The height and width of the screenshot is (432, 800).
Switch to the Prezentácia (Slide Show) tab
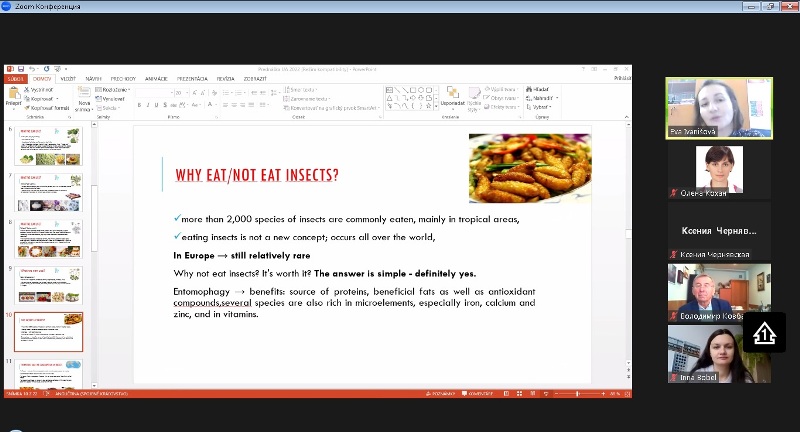192,79
